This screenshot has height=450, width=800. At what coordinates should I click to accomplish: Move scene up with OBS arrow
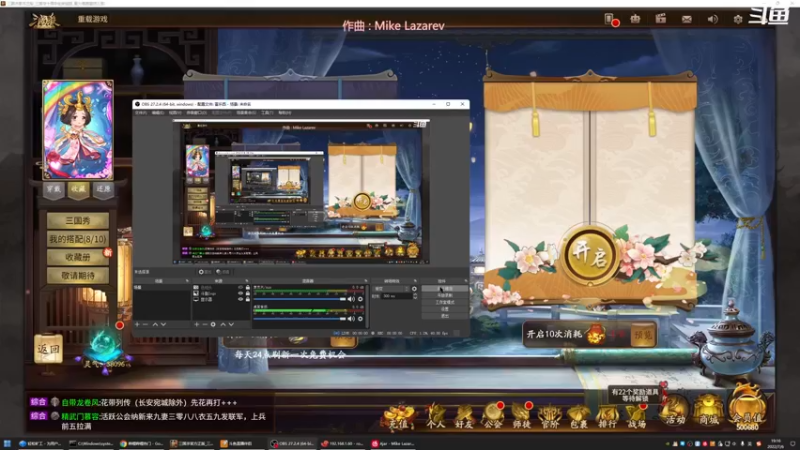pyautogui.click(x=155, y=324)
